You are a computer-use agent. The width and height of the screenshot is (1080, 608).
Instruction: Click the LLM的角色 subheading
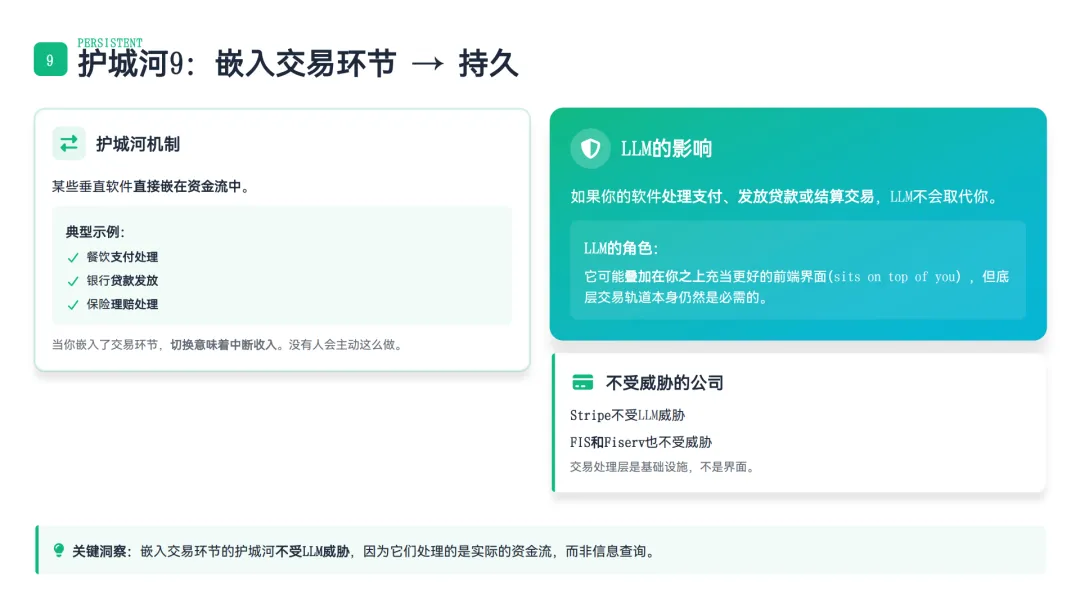pyautogui.click(x=621, y=249)
